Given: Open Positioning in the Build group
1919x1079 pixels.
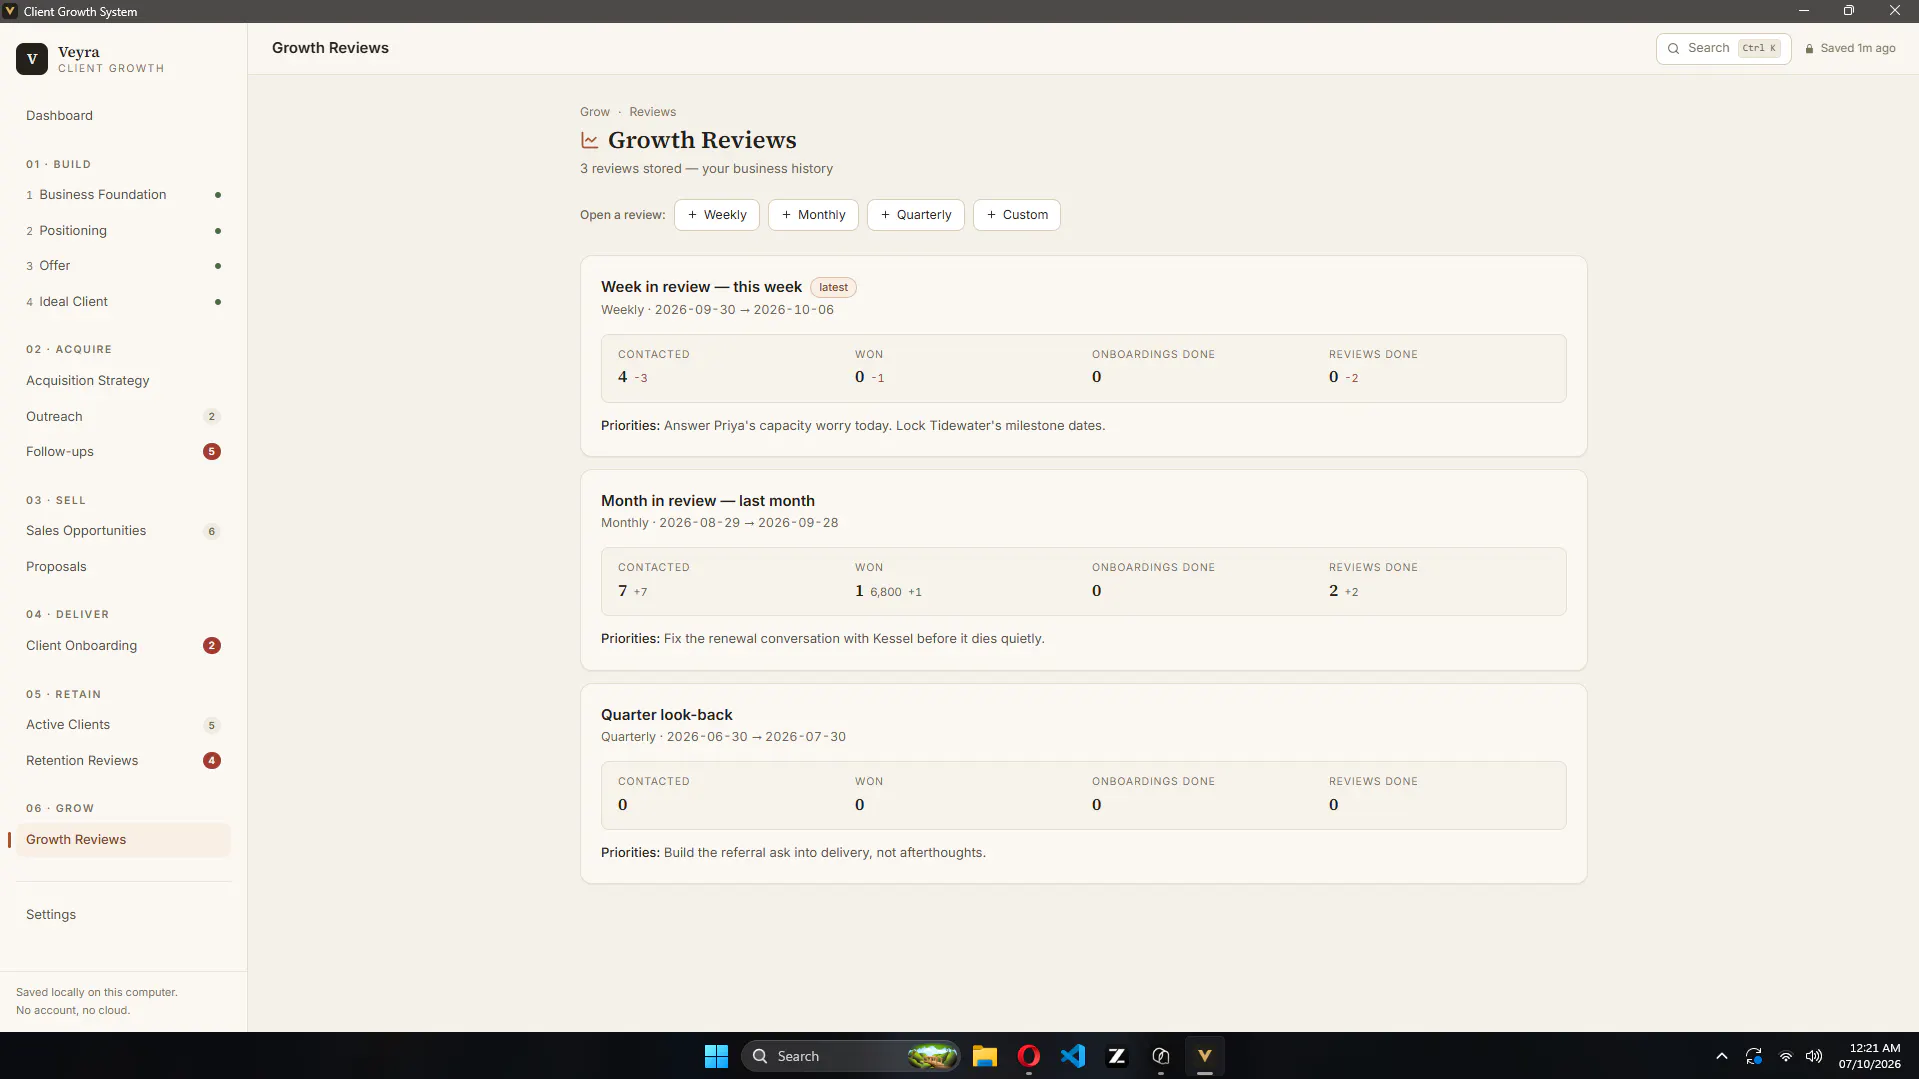Looking at the screenshot, I should click(x=123, y=231).
